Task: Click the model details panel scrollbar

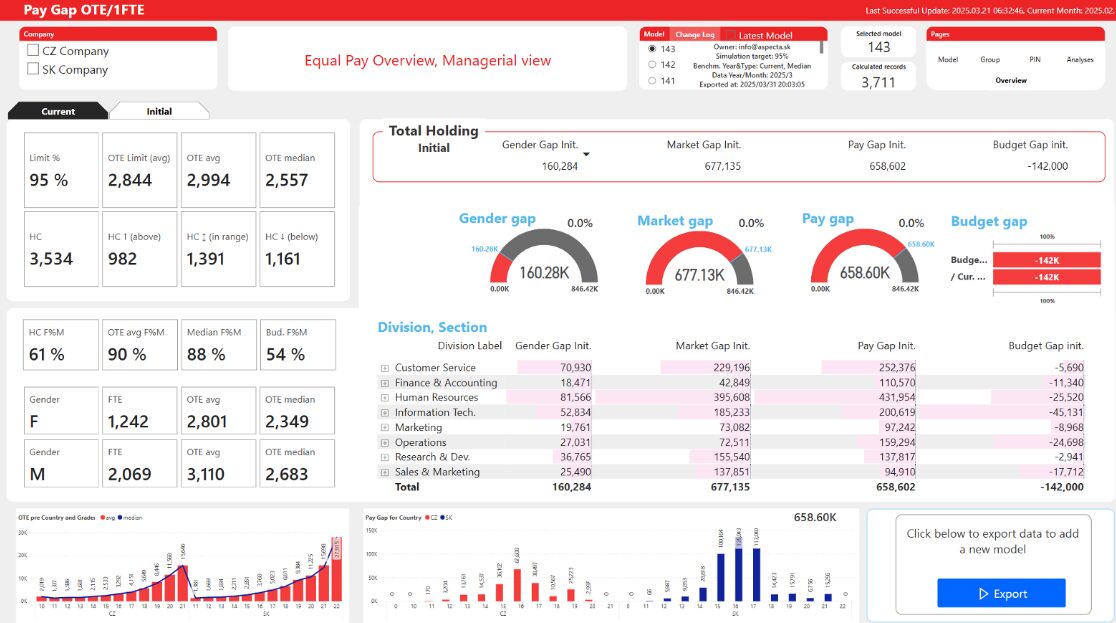Action: (822, 48)
